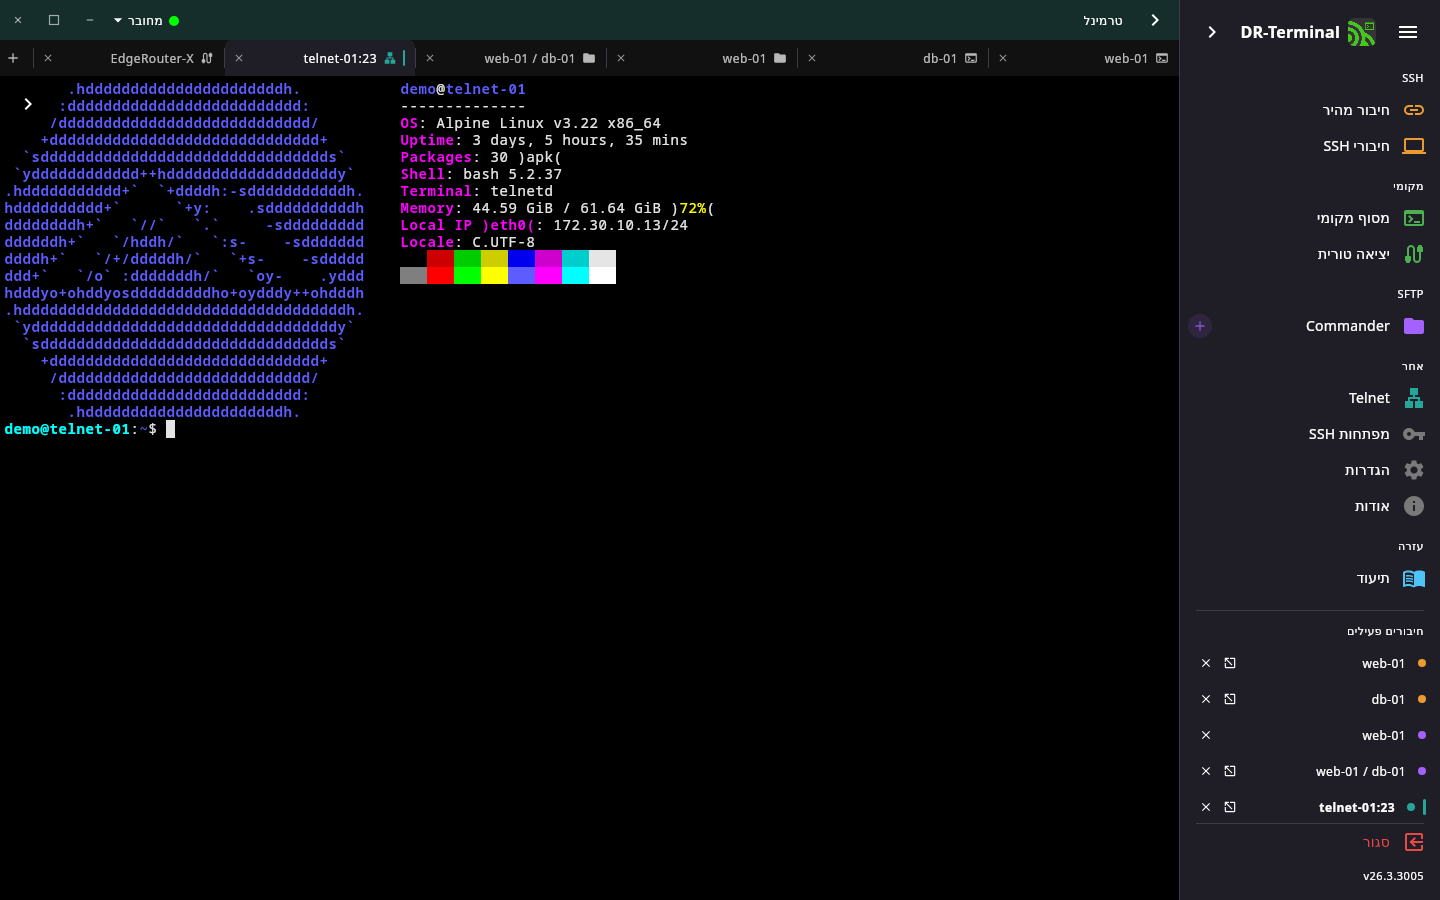This screenshot has width=1440, height=900.
Task: Click the מפתחות SSH key icon
Action: coord(1414,434)
